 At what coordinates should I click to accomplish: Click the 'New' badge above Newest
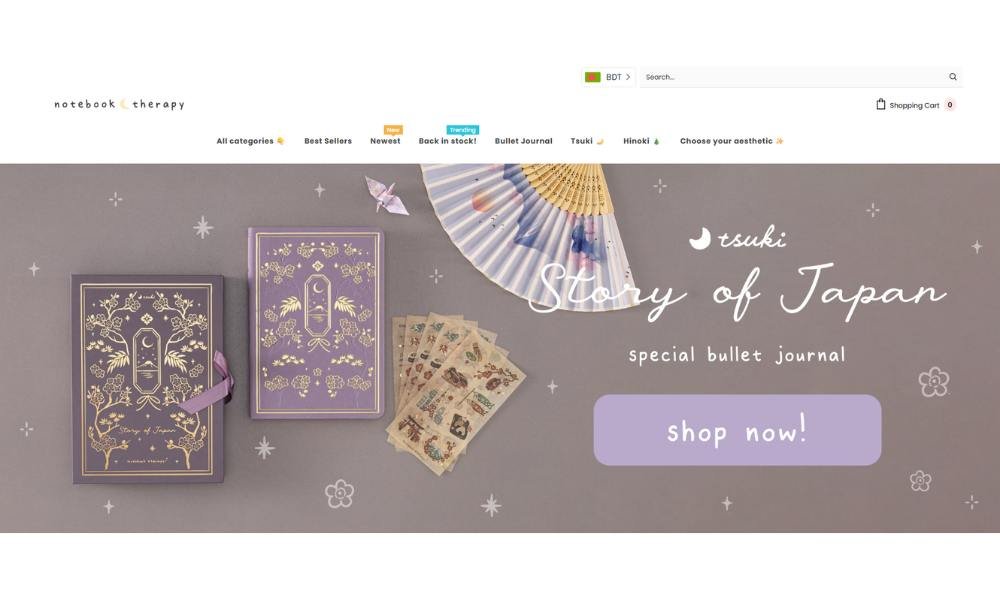pyautogui.click(x=393, y=129)
